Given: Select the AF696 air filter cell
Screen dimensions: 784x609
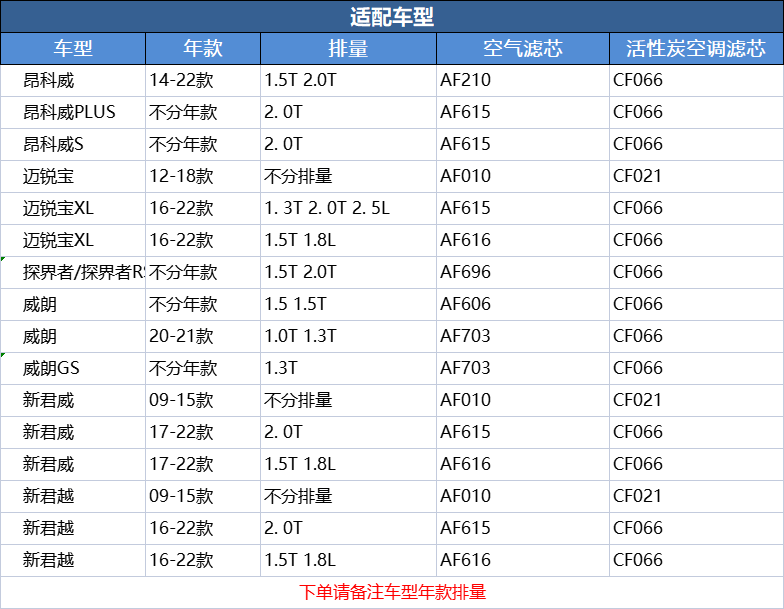Looking at the screenshot, I should [523, 272].
